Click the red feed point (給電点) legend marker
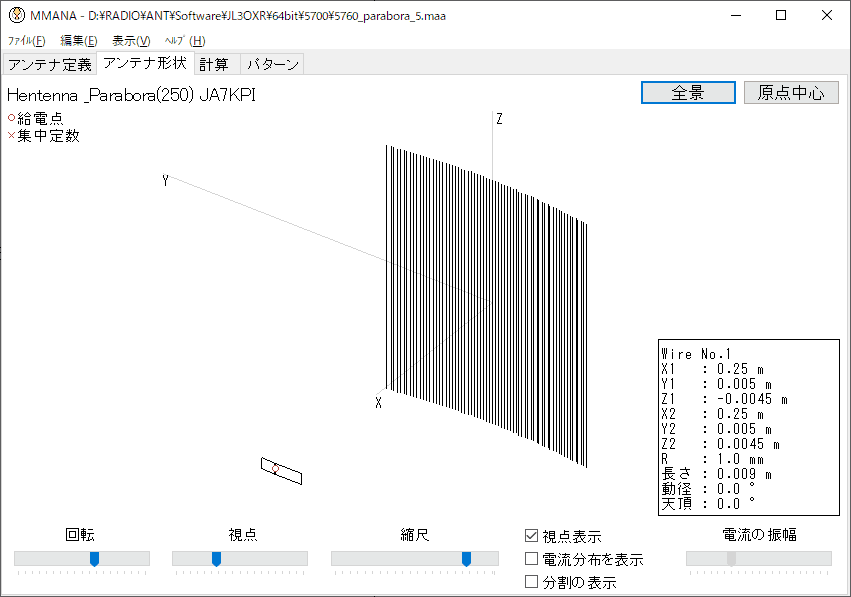 coord(12,118)
